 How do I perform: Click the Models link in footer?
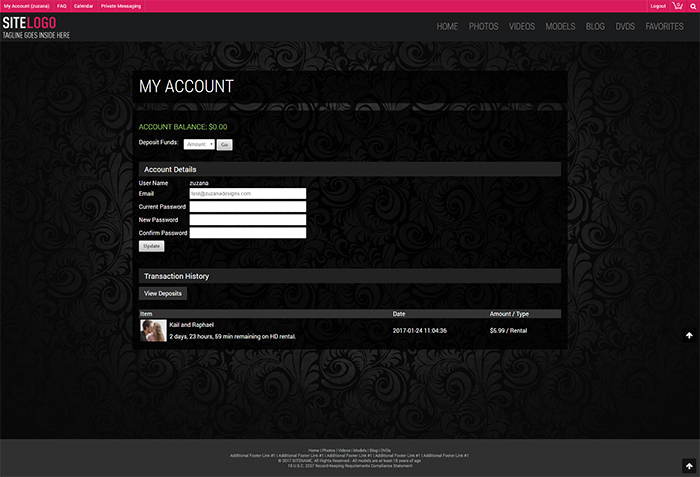[360, 451]
